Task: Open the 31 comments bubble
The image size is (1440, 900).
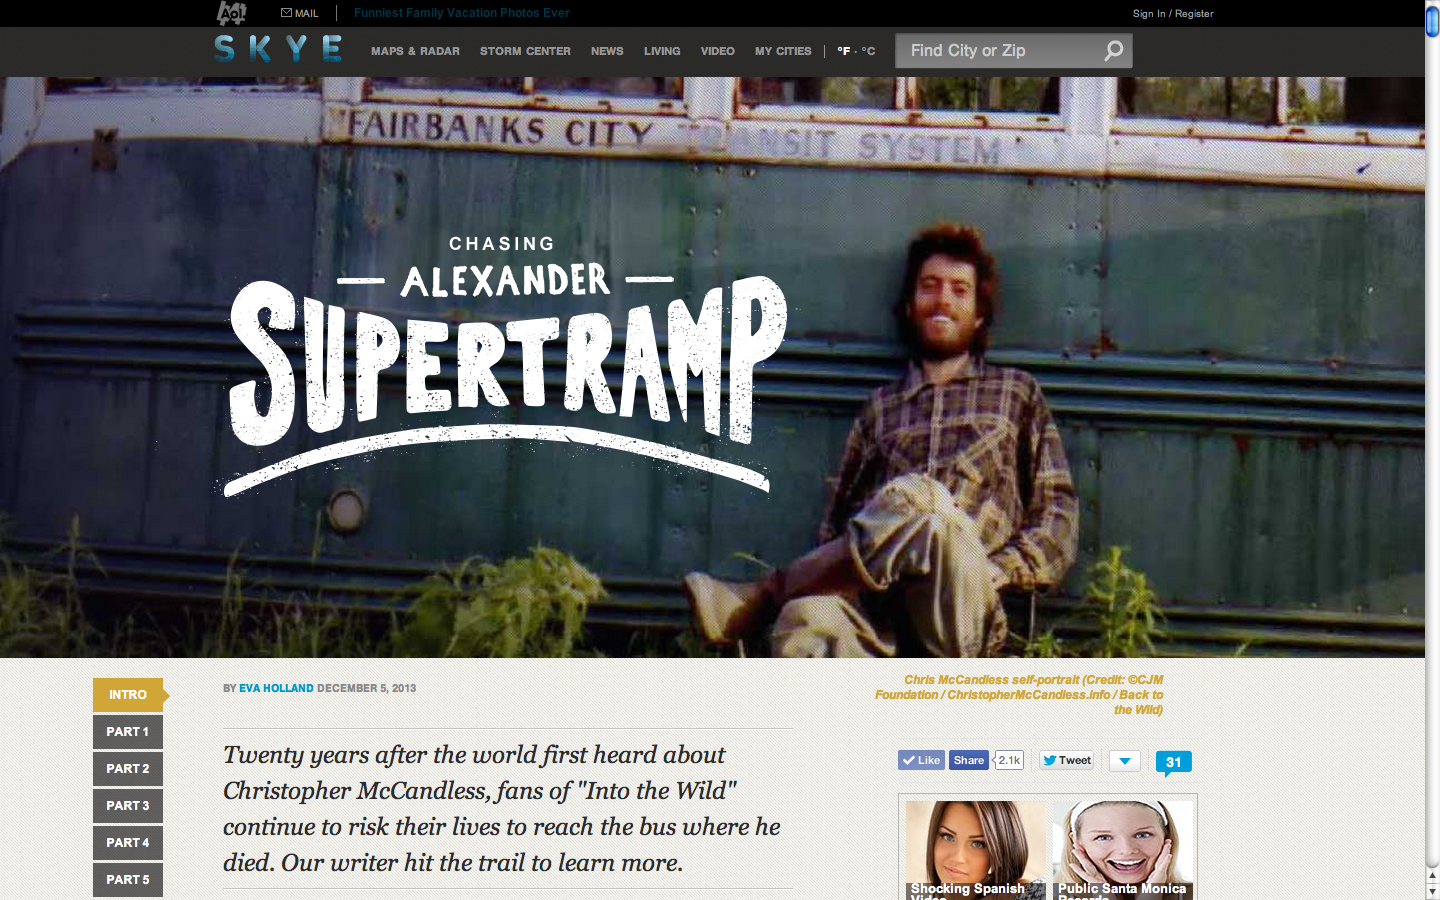Action: click(x=1173, y=763)
